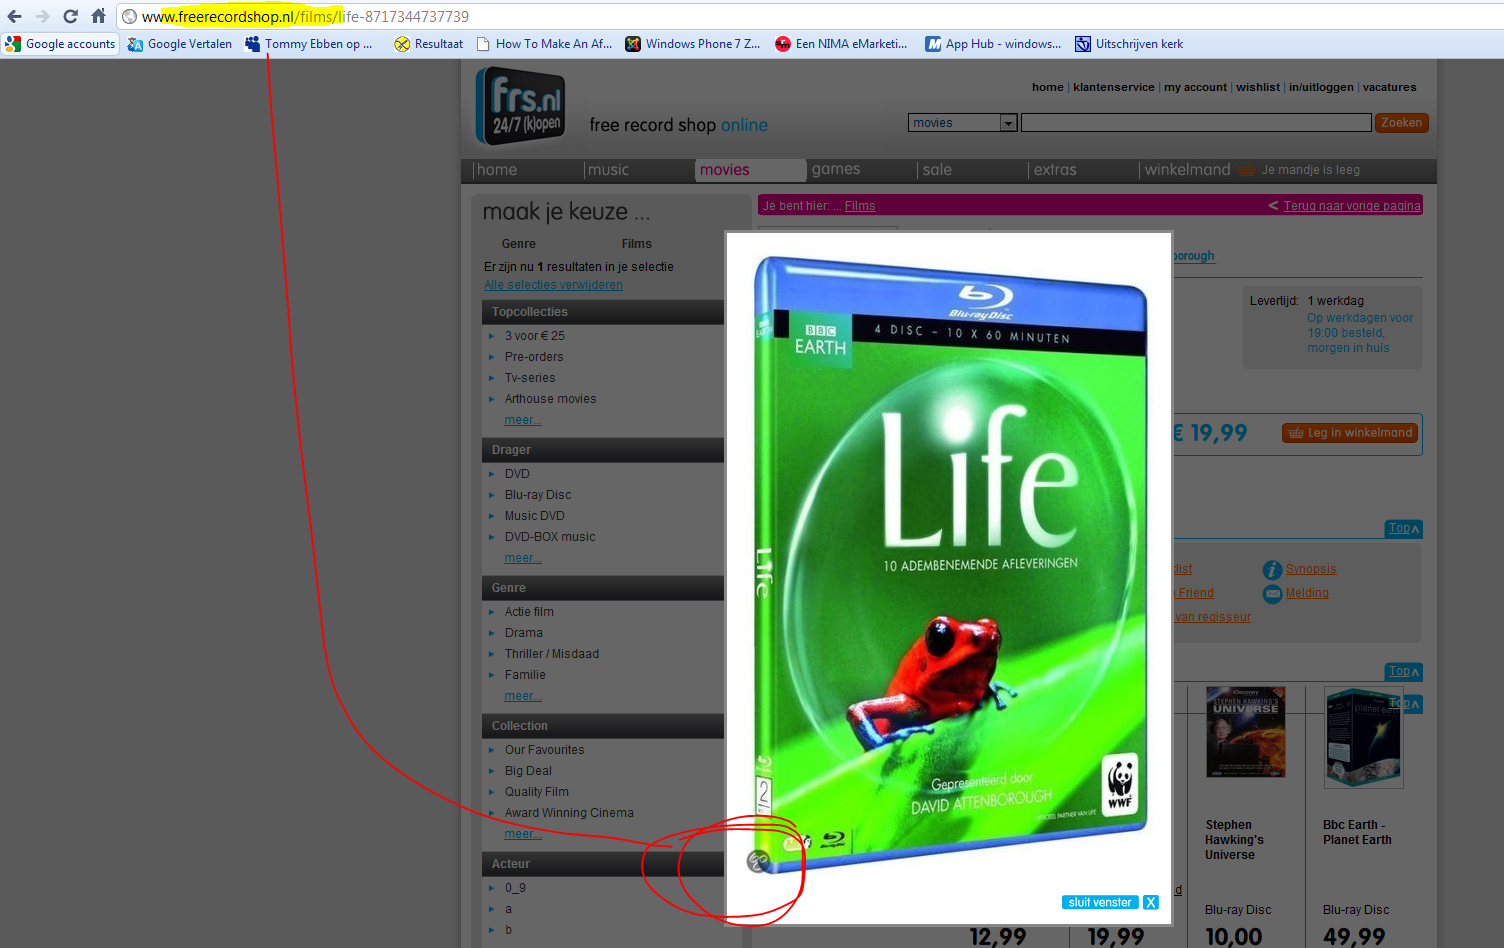Click sluit venster button

click(x=1100, y=902)
